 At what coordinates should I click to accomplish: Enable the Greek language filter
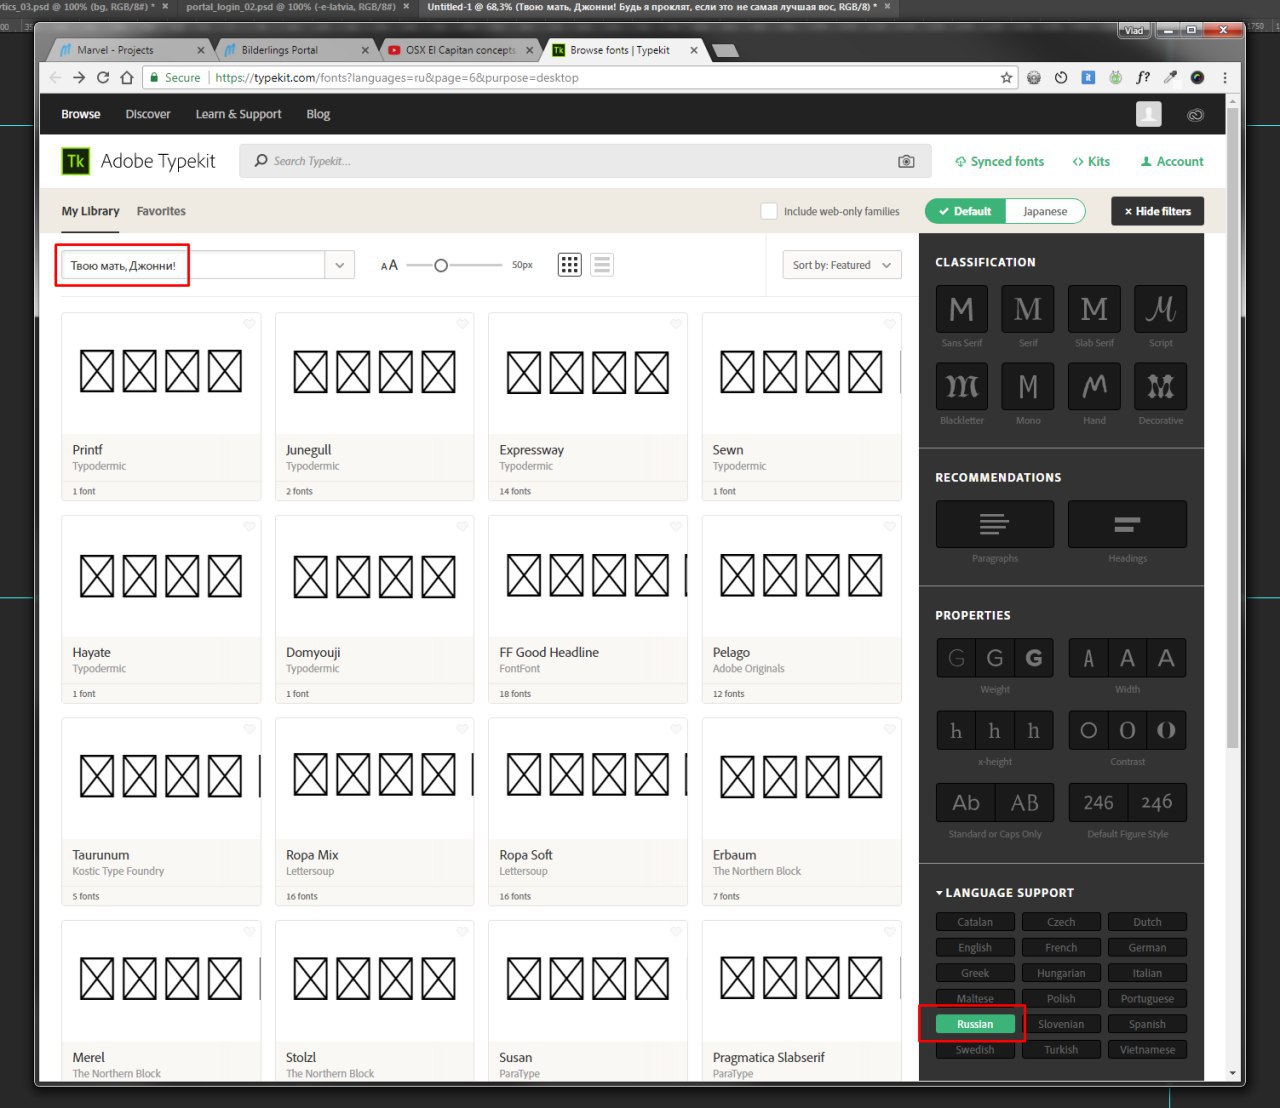point(974,973)
